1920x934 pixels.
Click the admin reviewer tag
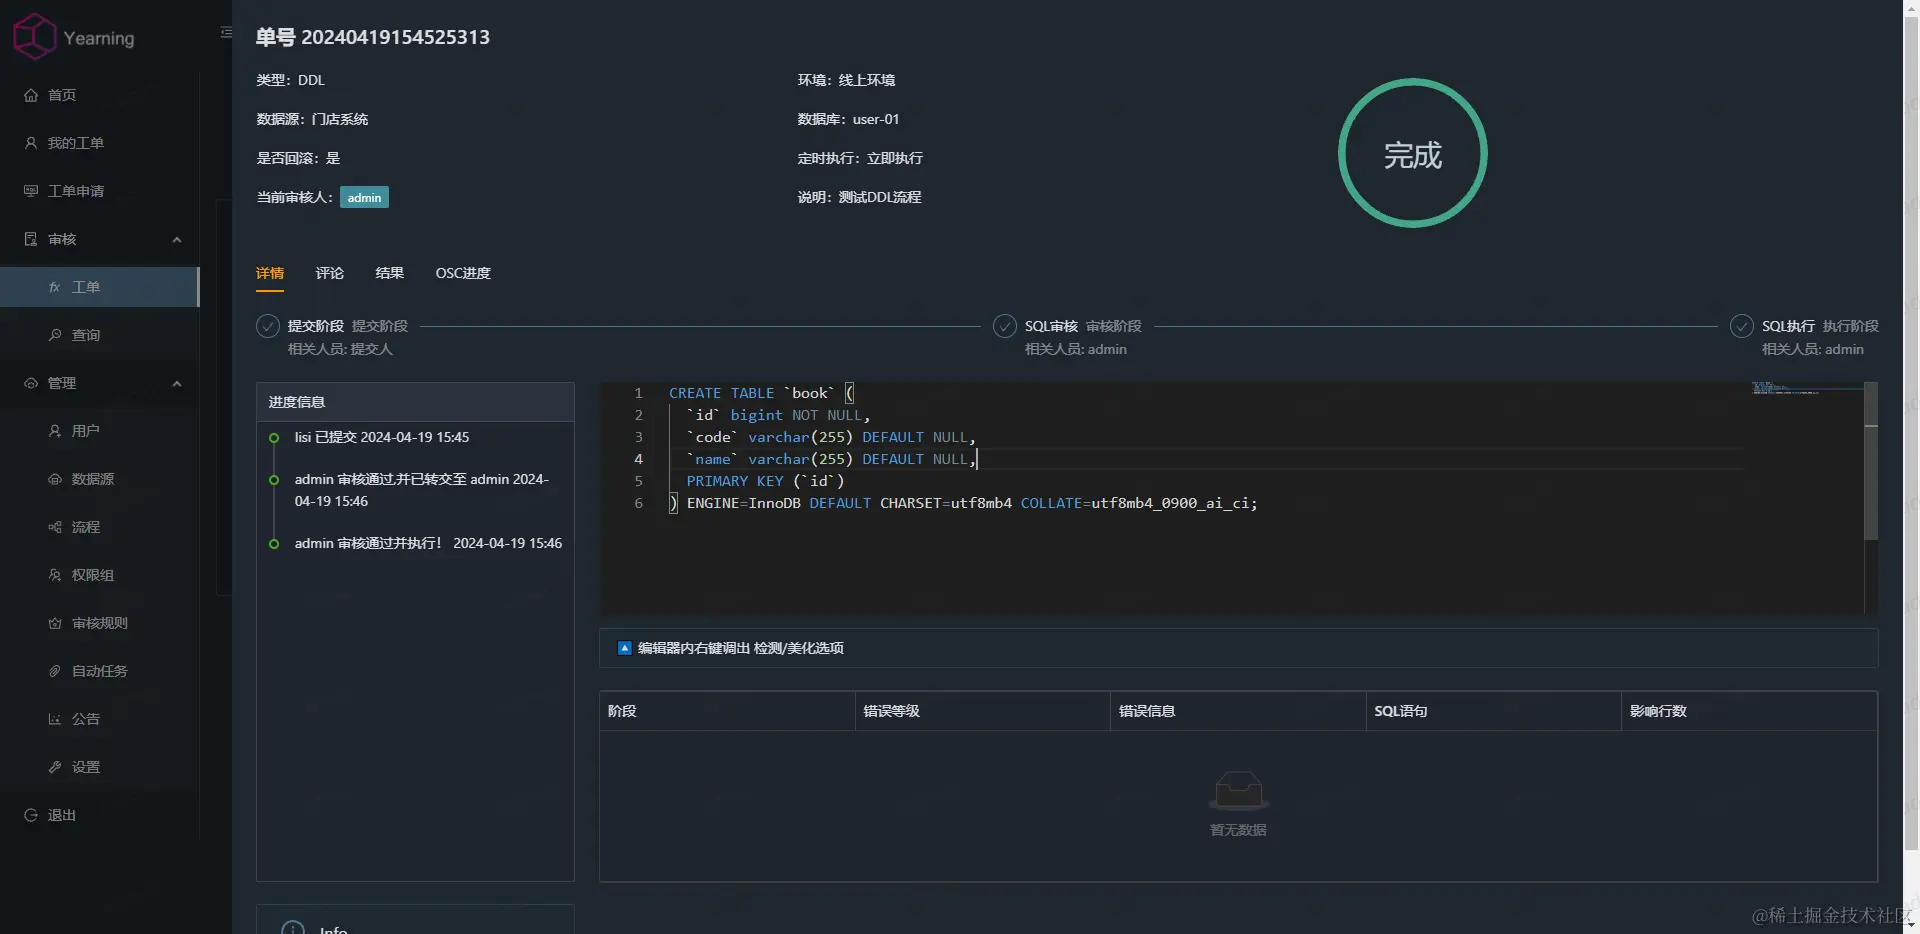pyautogui.click(x=364, y=197)
